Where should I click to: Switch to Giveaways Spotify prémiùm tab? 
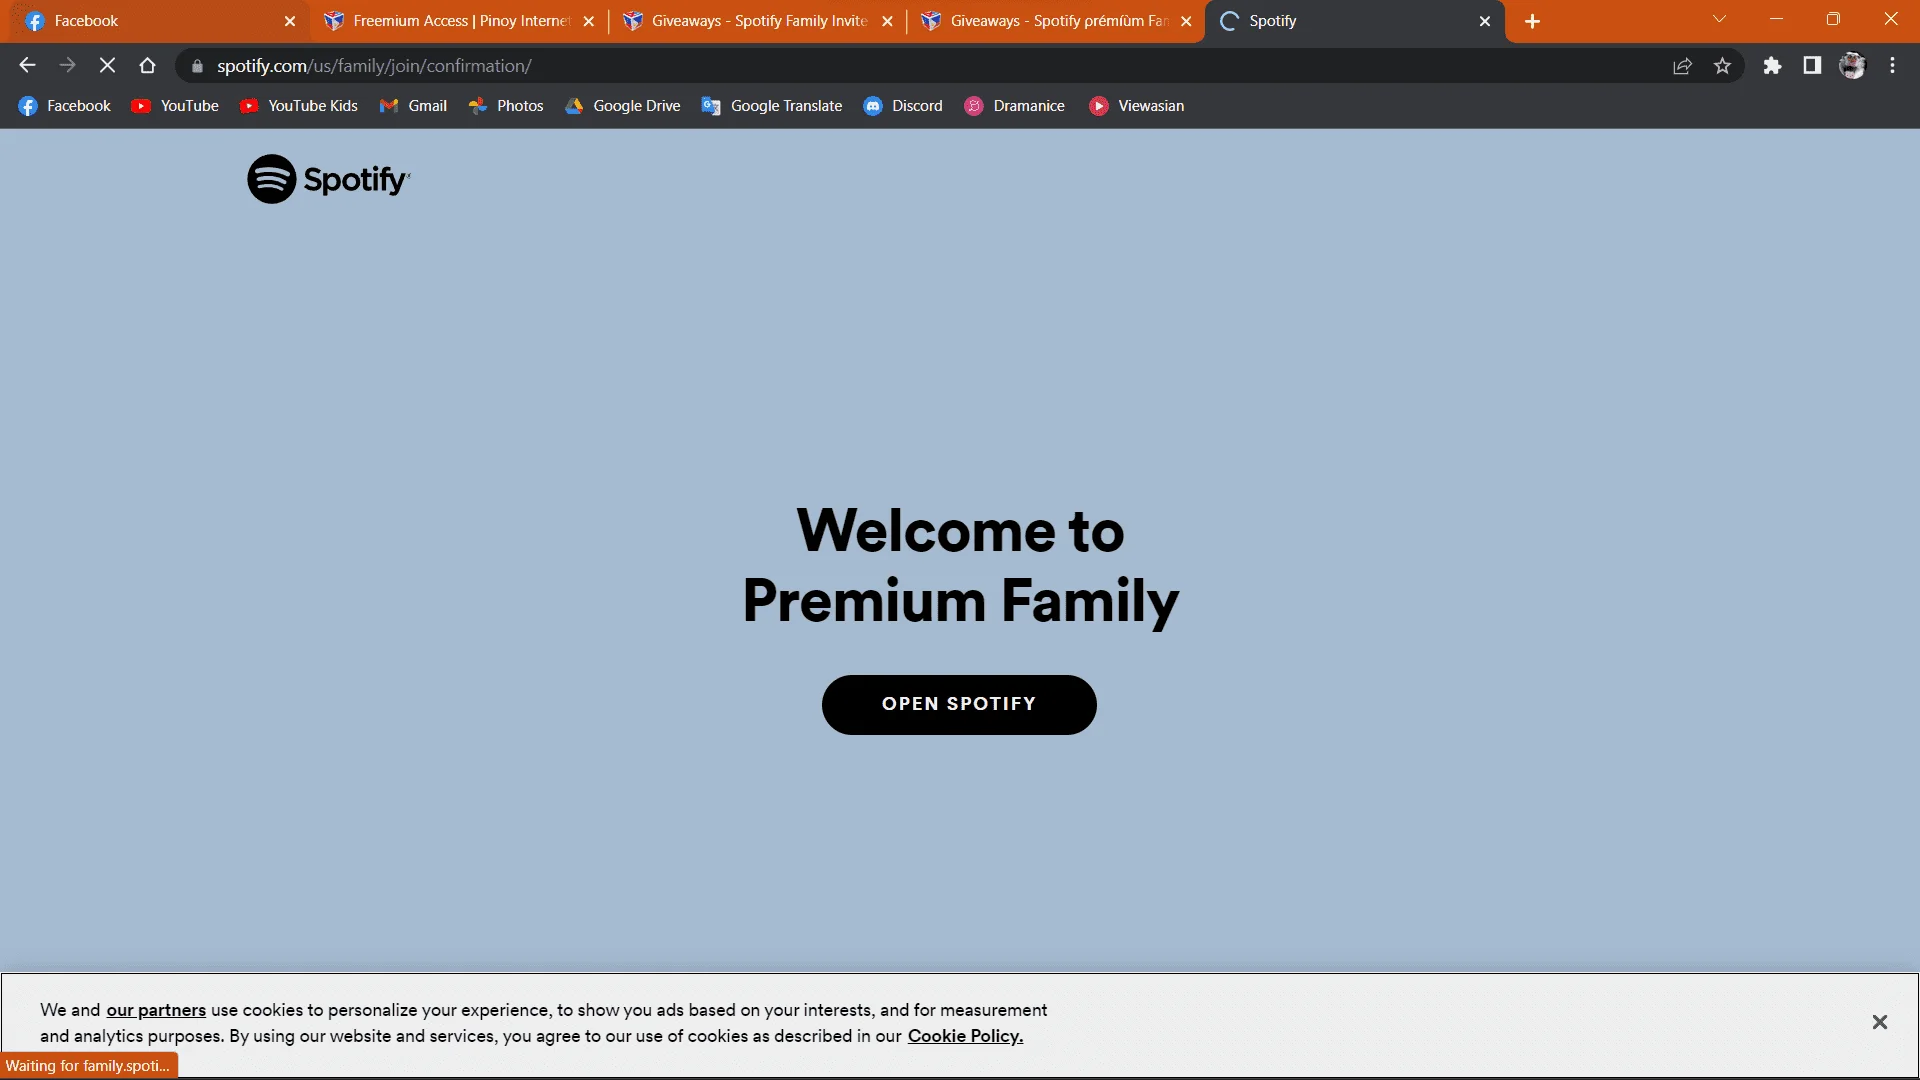coord(1058,21)
